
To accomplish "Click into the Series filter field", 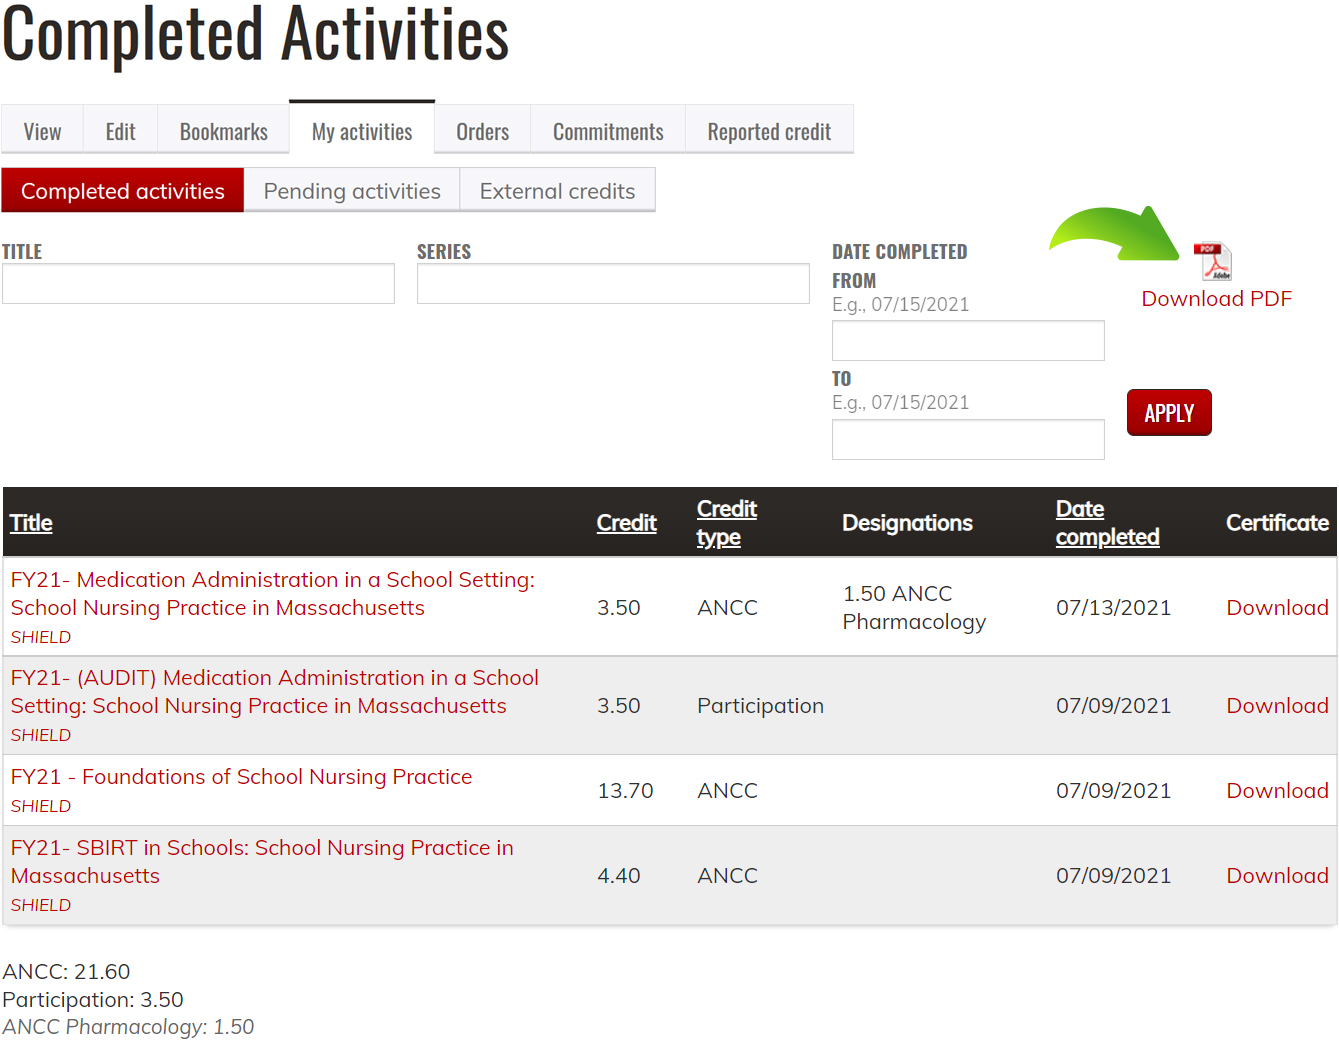I will point(612,284).
